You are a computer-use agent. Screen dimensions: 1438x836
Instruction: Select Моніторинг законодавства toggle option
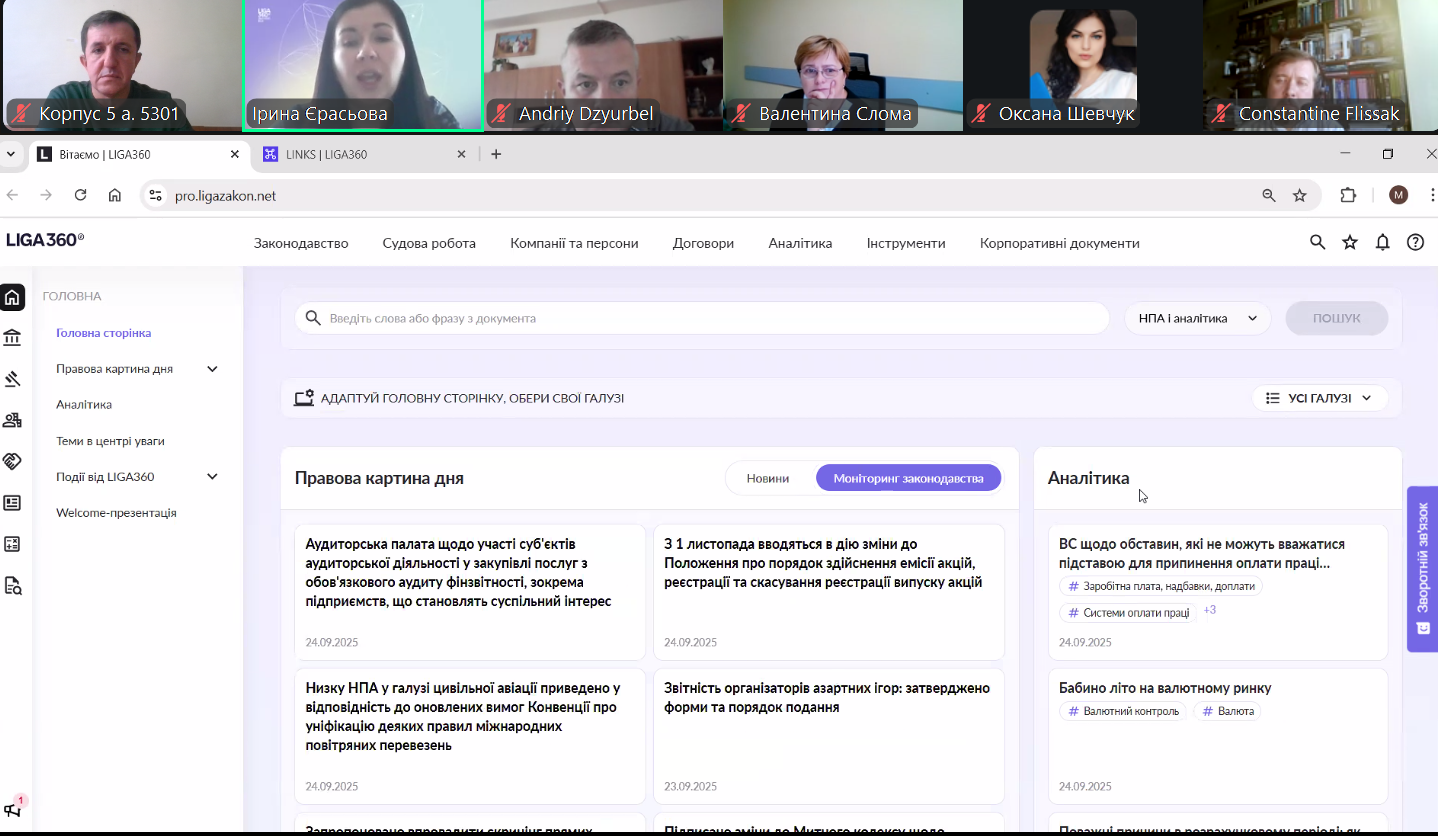908,478
